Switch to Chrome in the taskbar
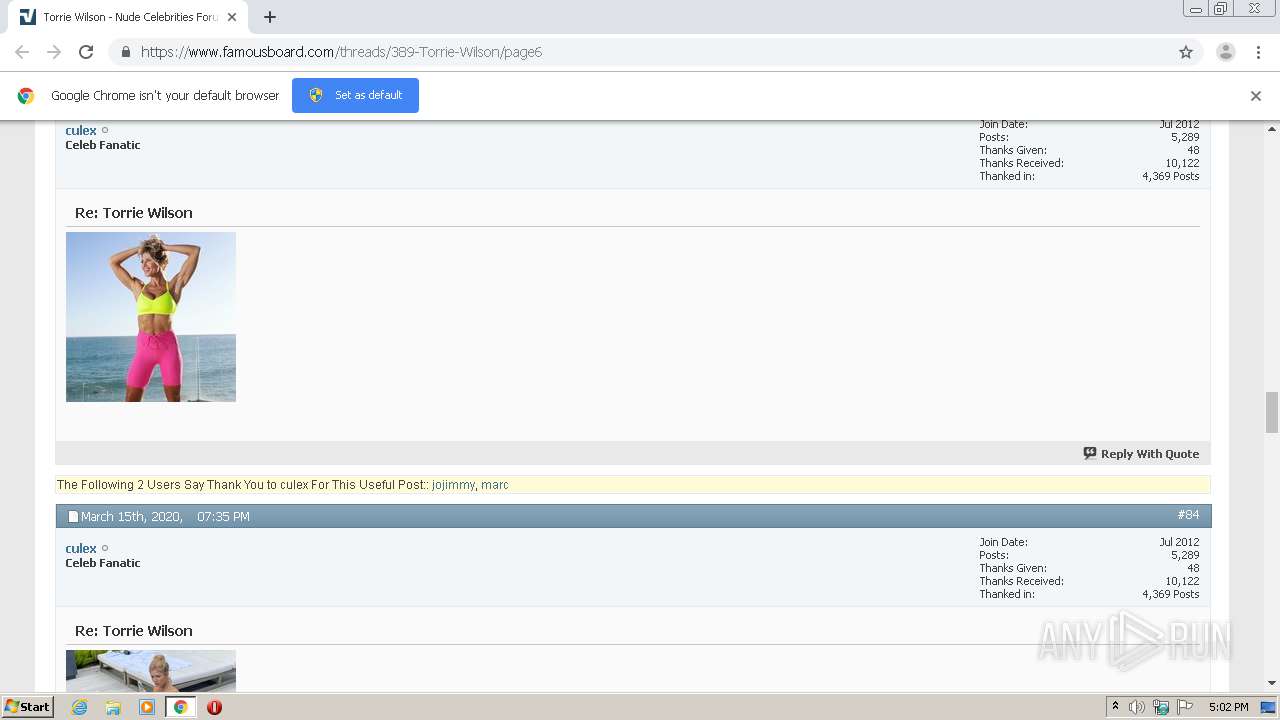1280x720 pixels. [x=181, y=707]
